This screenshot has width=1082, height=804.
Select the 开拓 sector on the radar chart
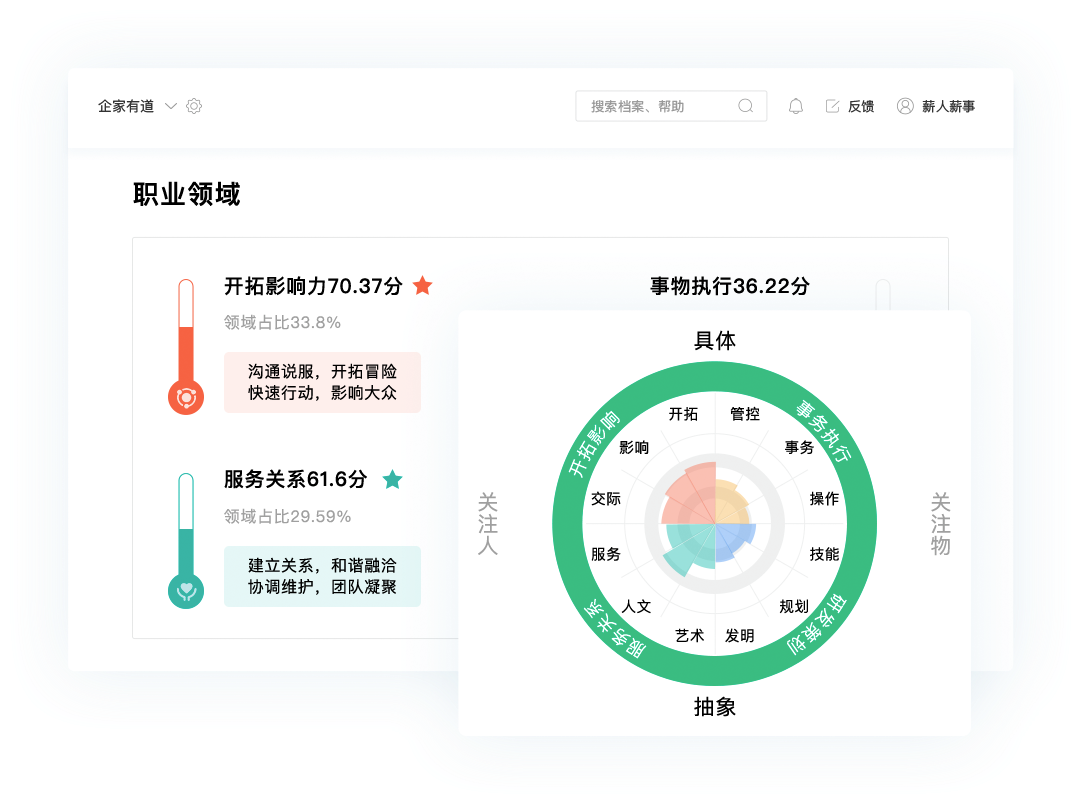[682, 414]
